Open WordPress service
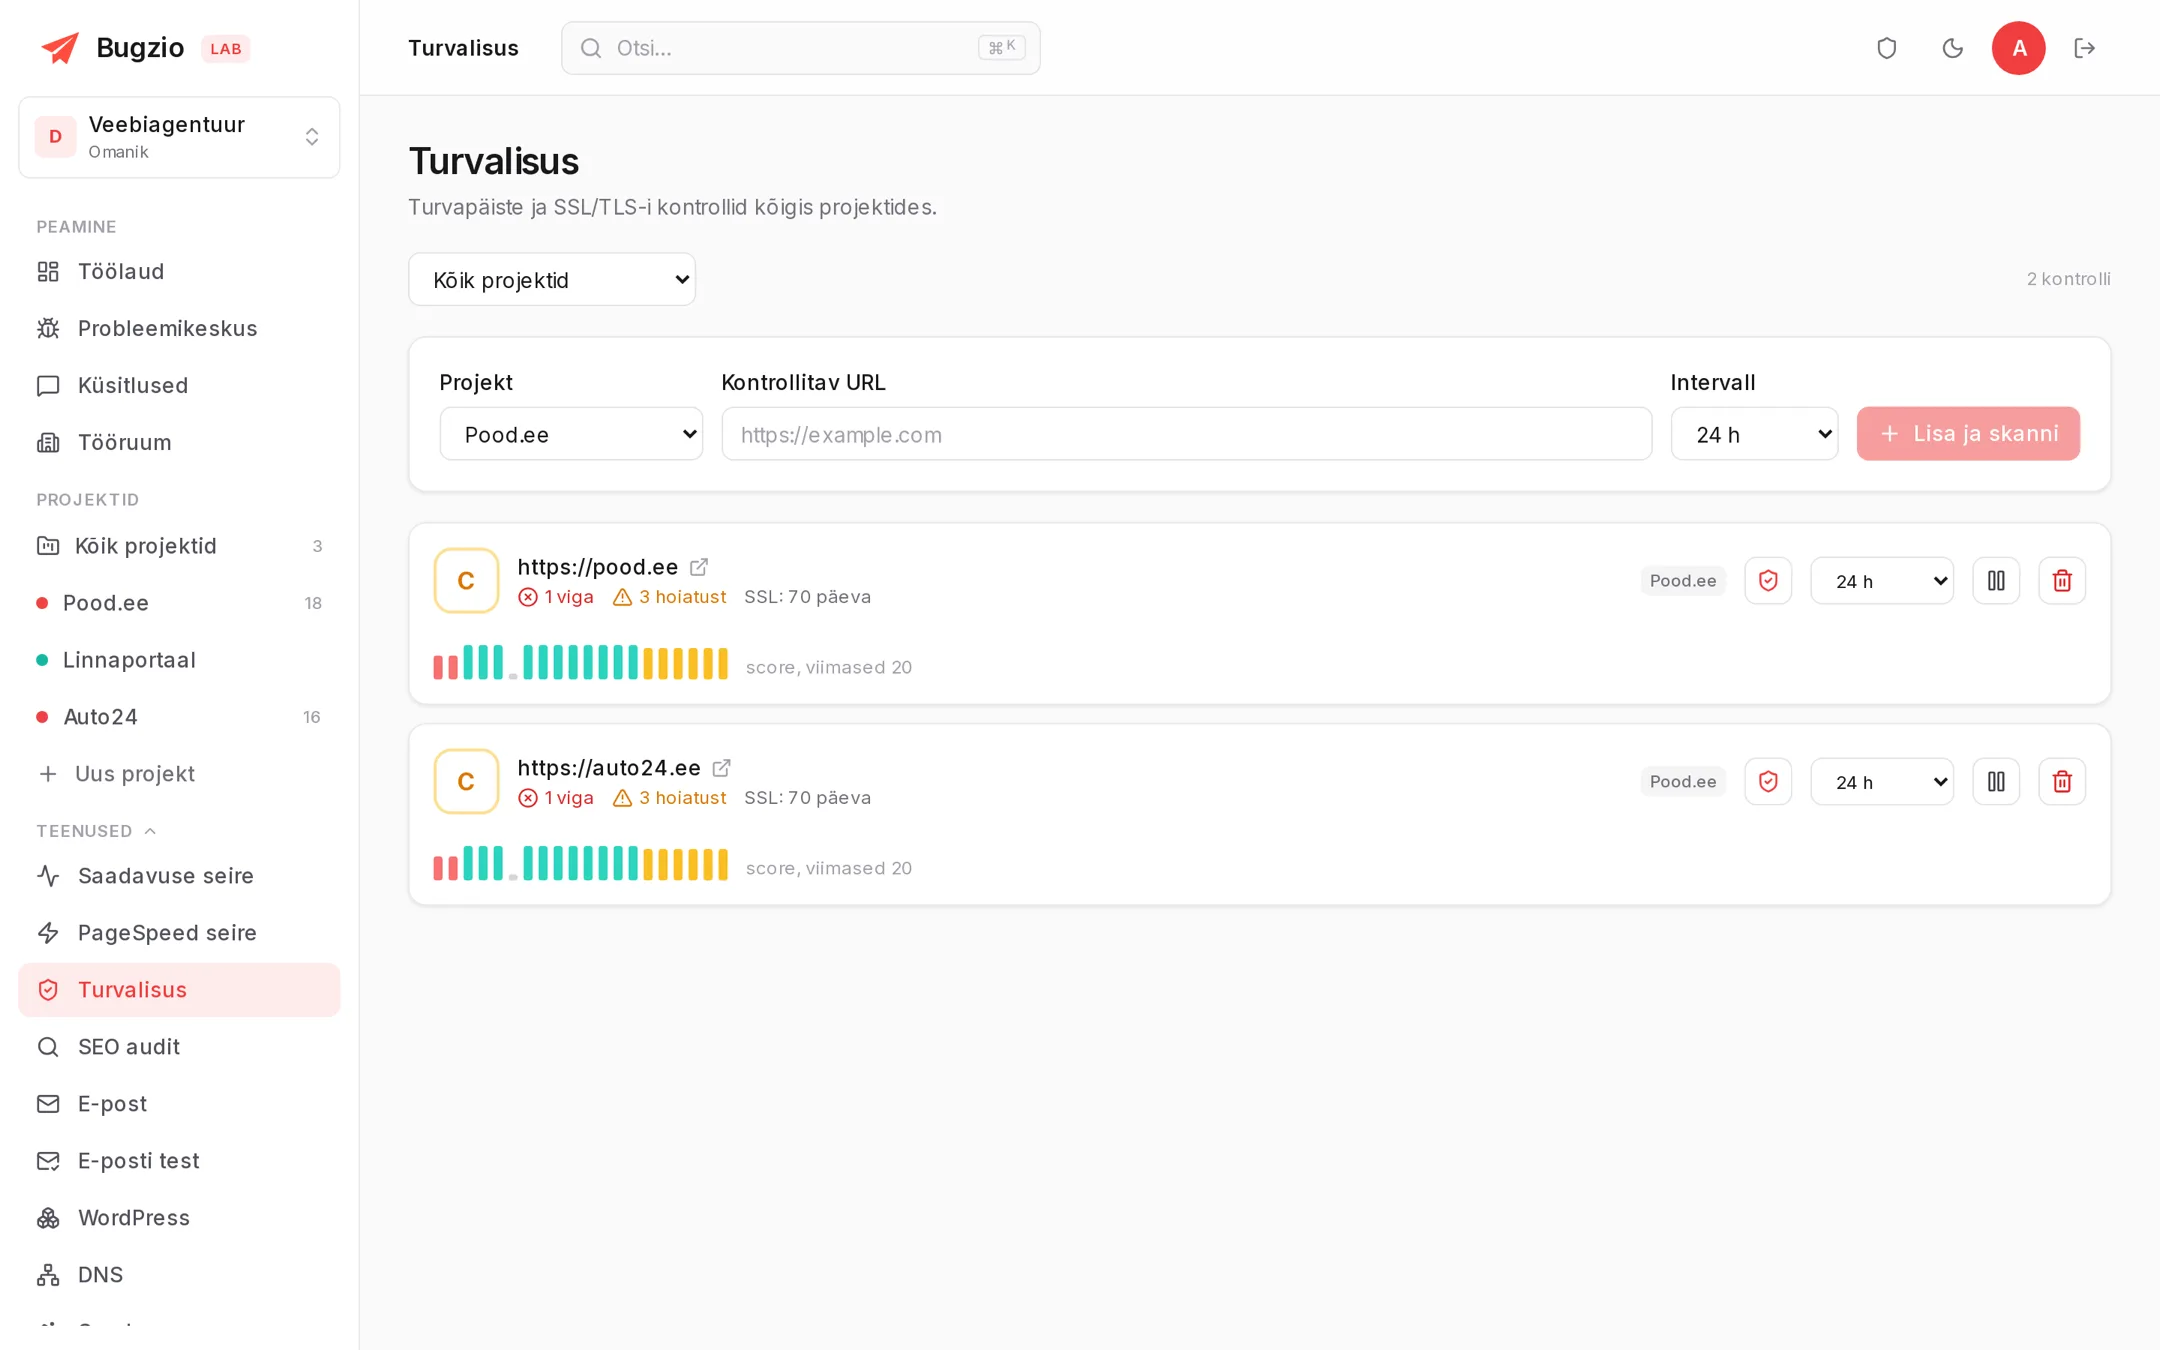 coord(179,1218)
